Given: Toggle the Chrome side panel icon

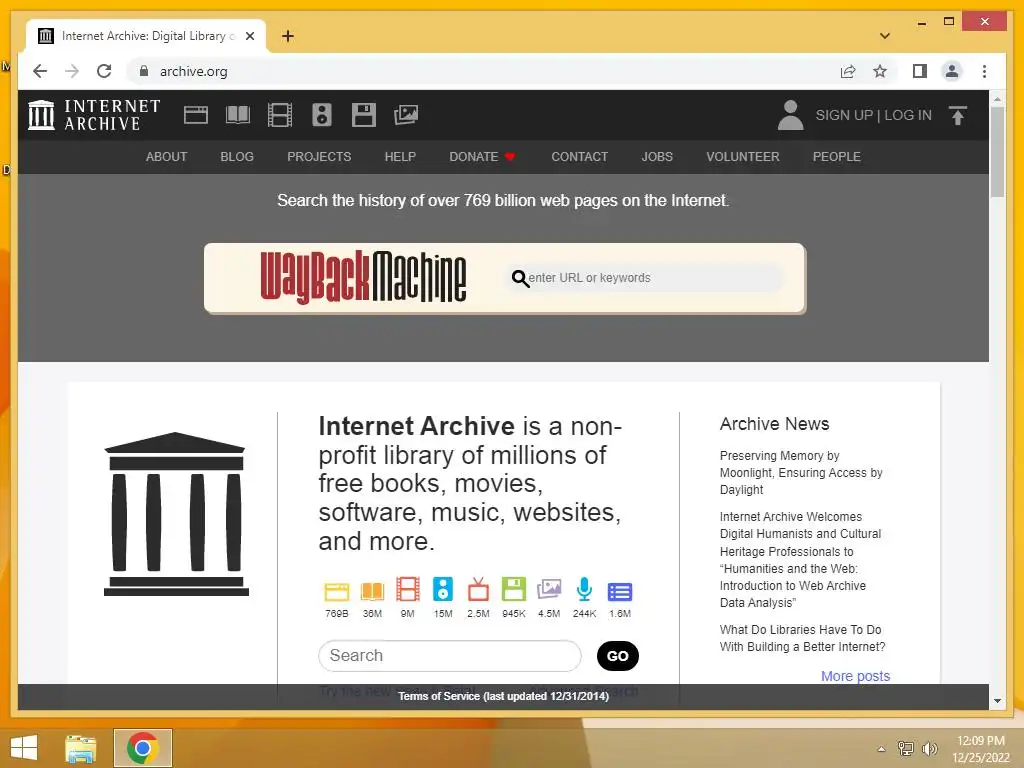Looking at the screenshot, I should pyautogui.click(x=920, y=71).
